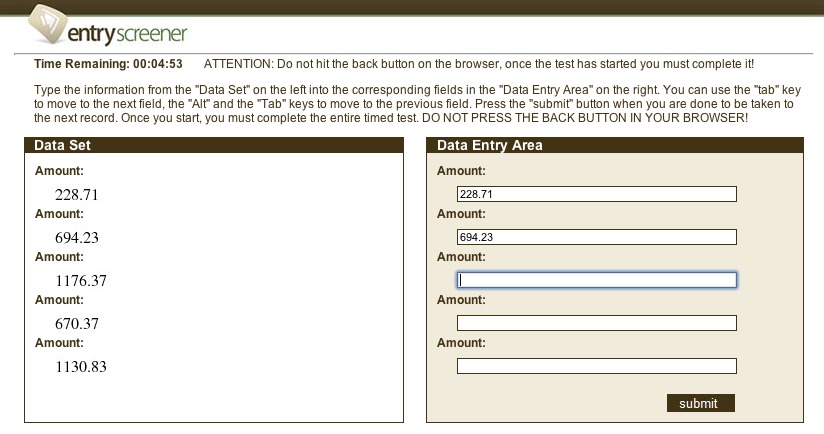Click the first Amount label in Data Set
The width and height of the screenshot is (824, 434).
pyautogui.click(x=58, y=171)
